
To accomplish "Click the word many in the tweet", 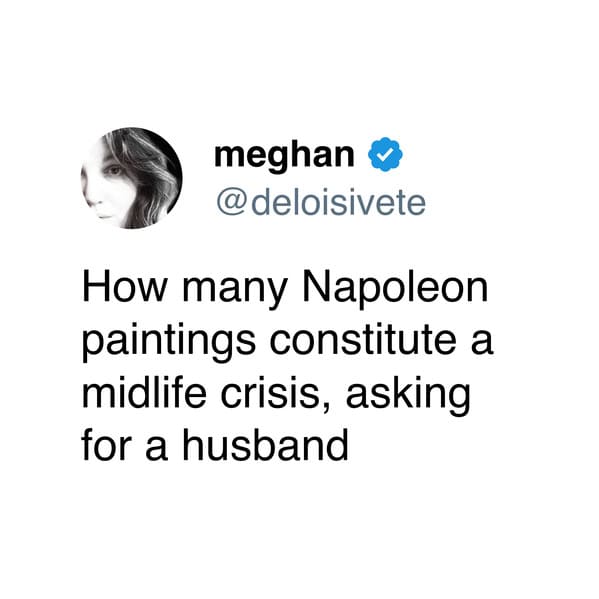I will point(235,290).
